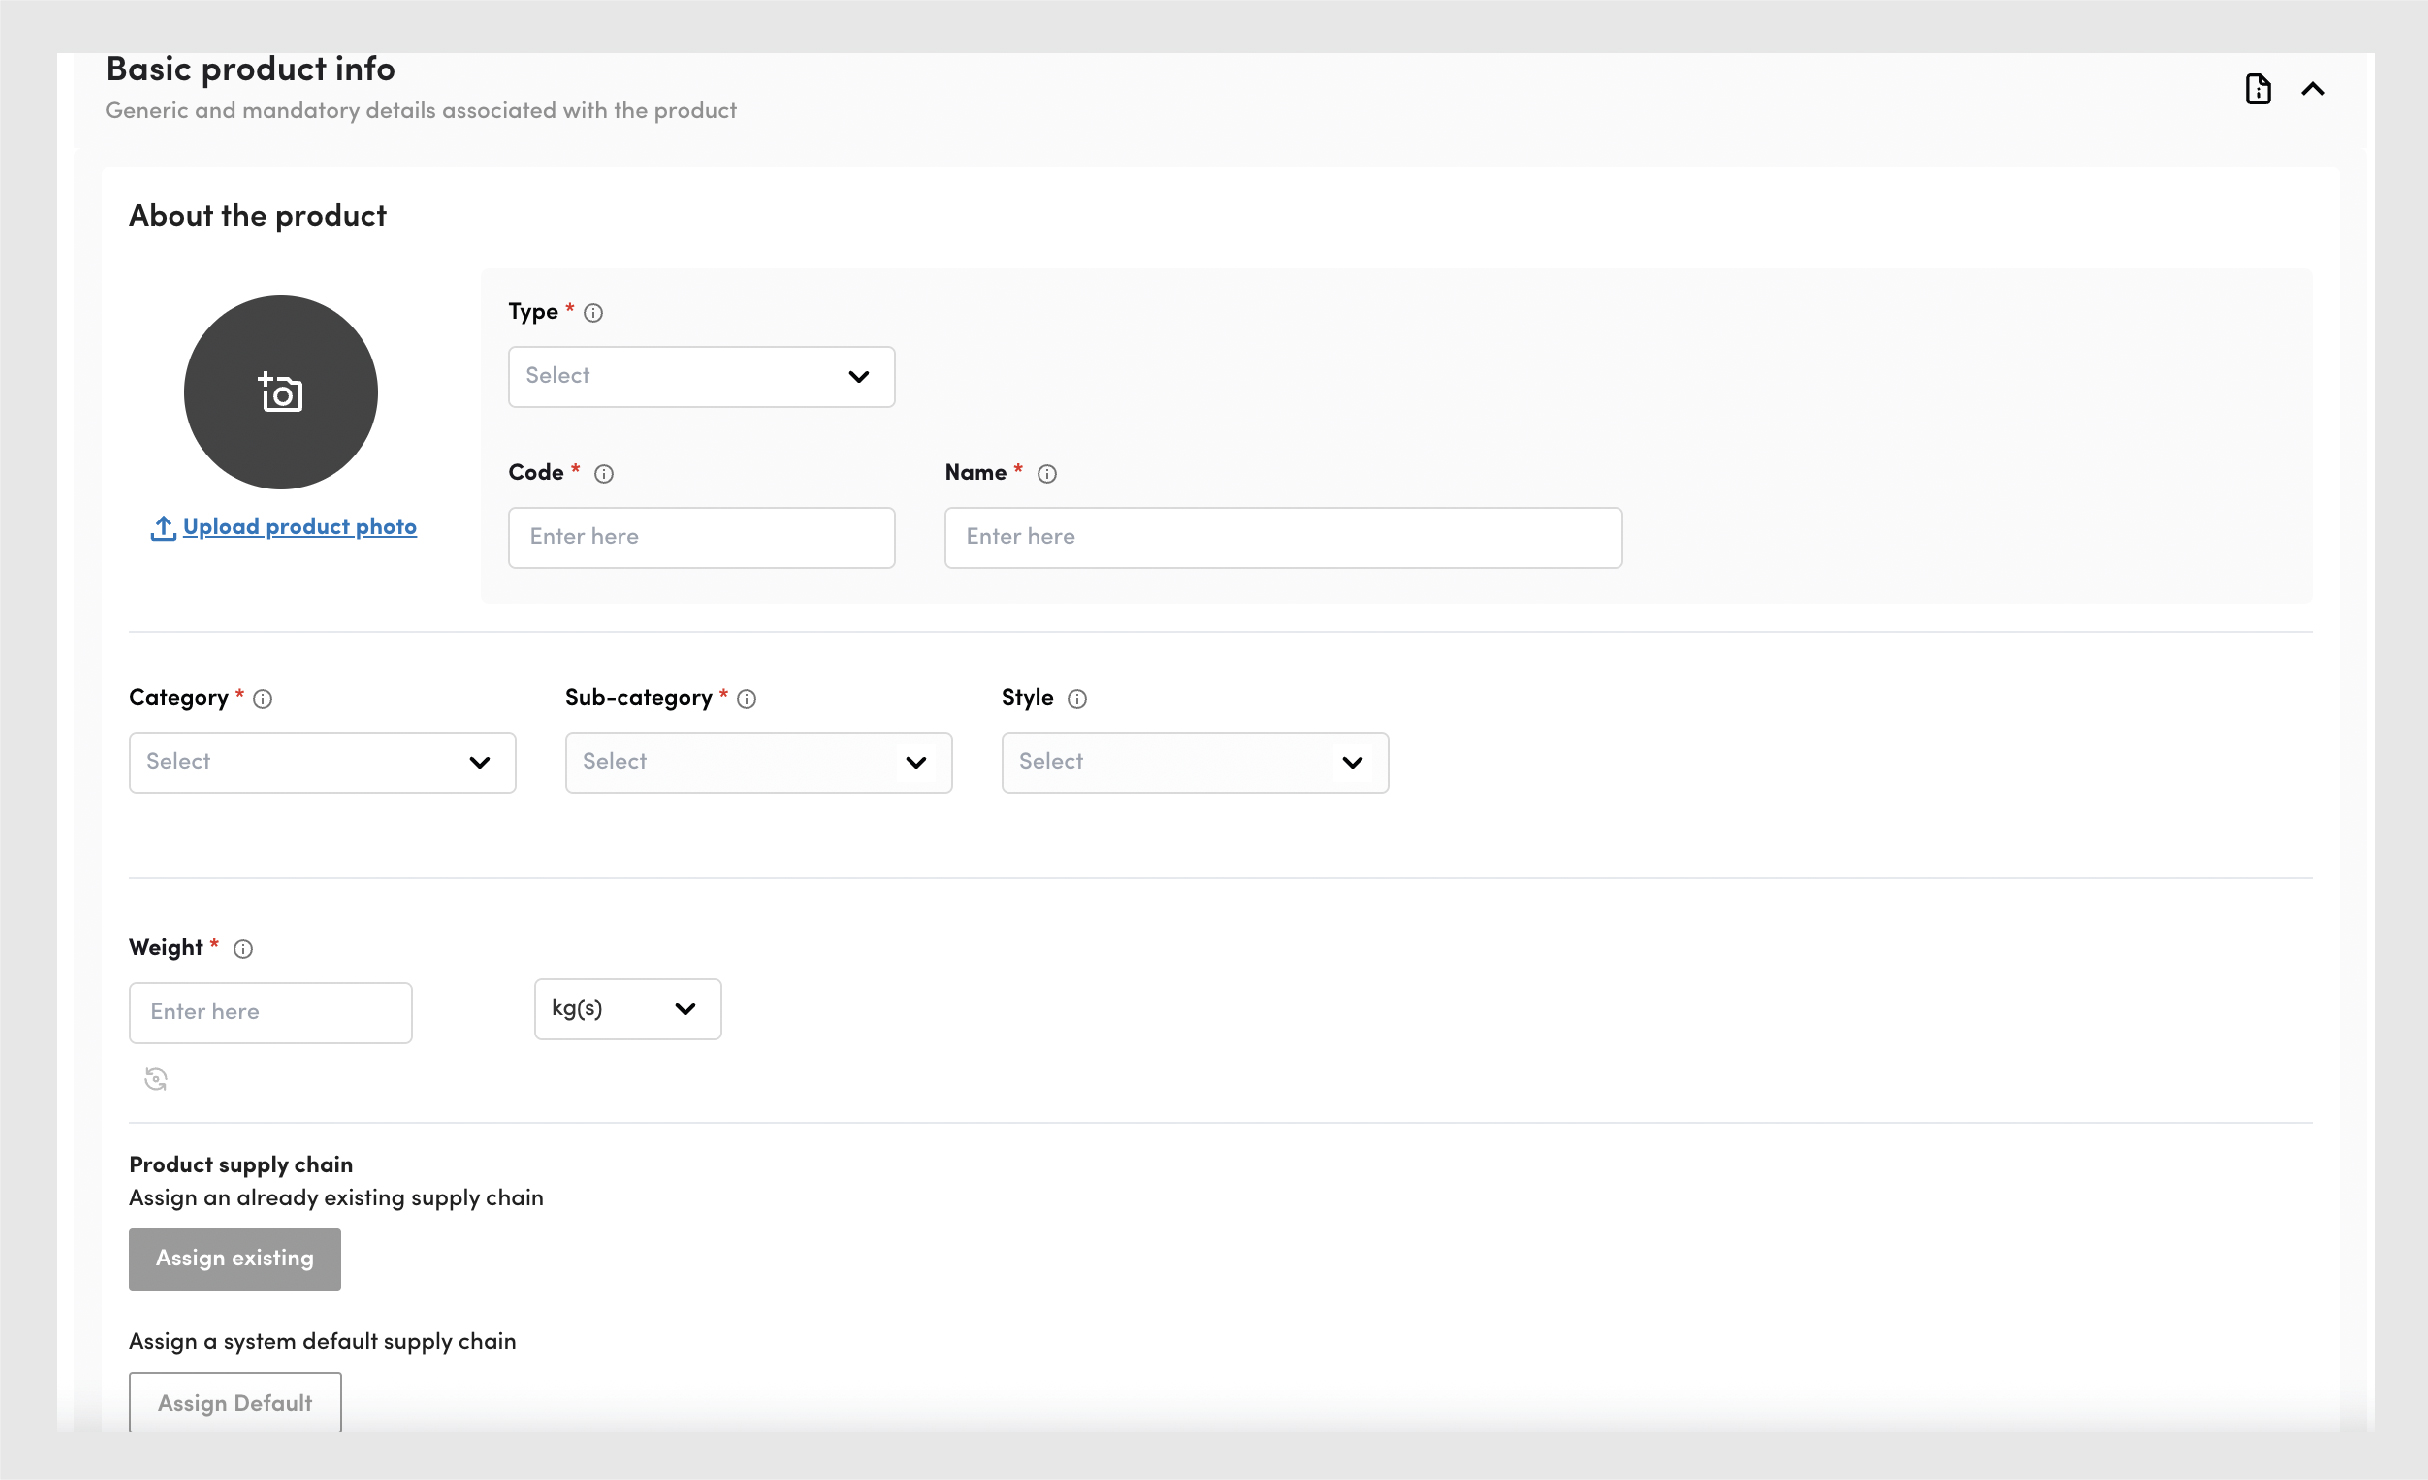This screenshot has height=1480, width=2428.
Task: Open the Sub-category dropdown
Action: click(x=758, y=763)
